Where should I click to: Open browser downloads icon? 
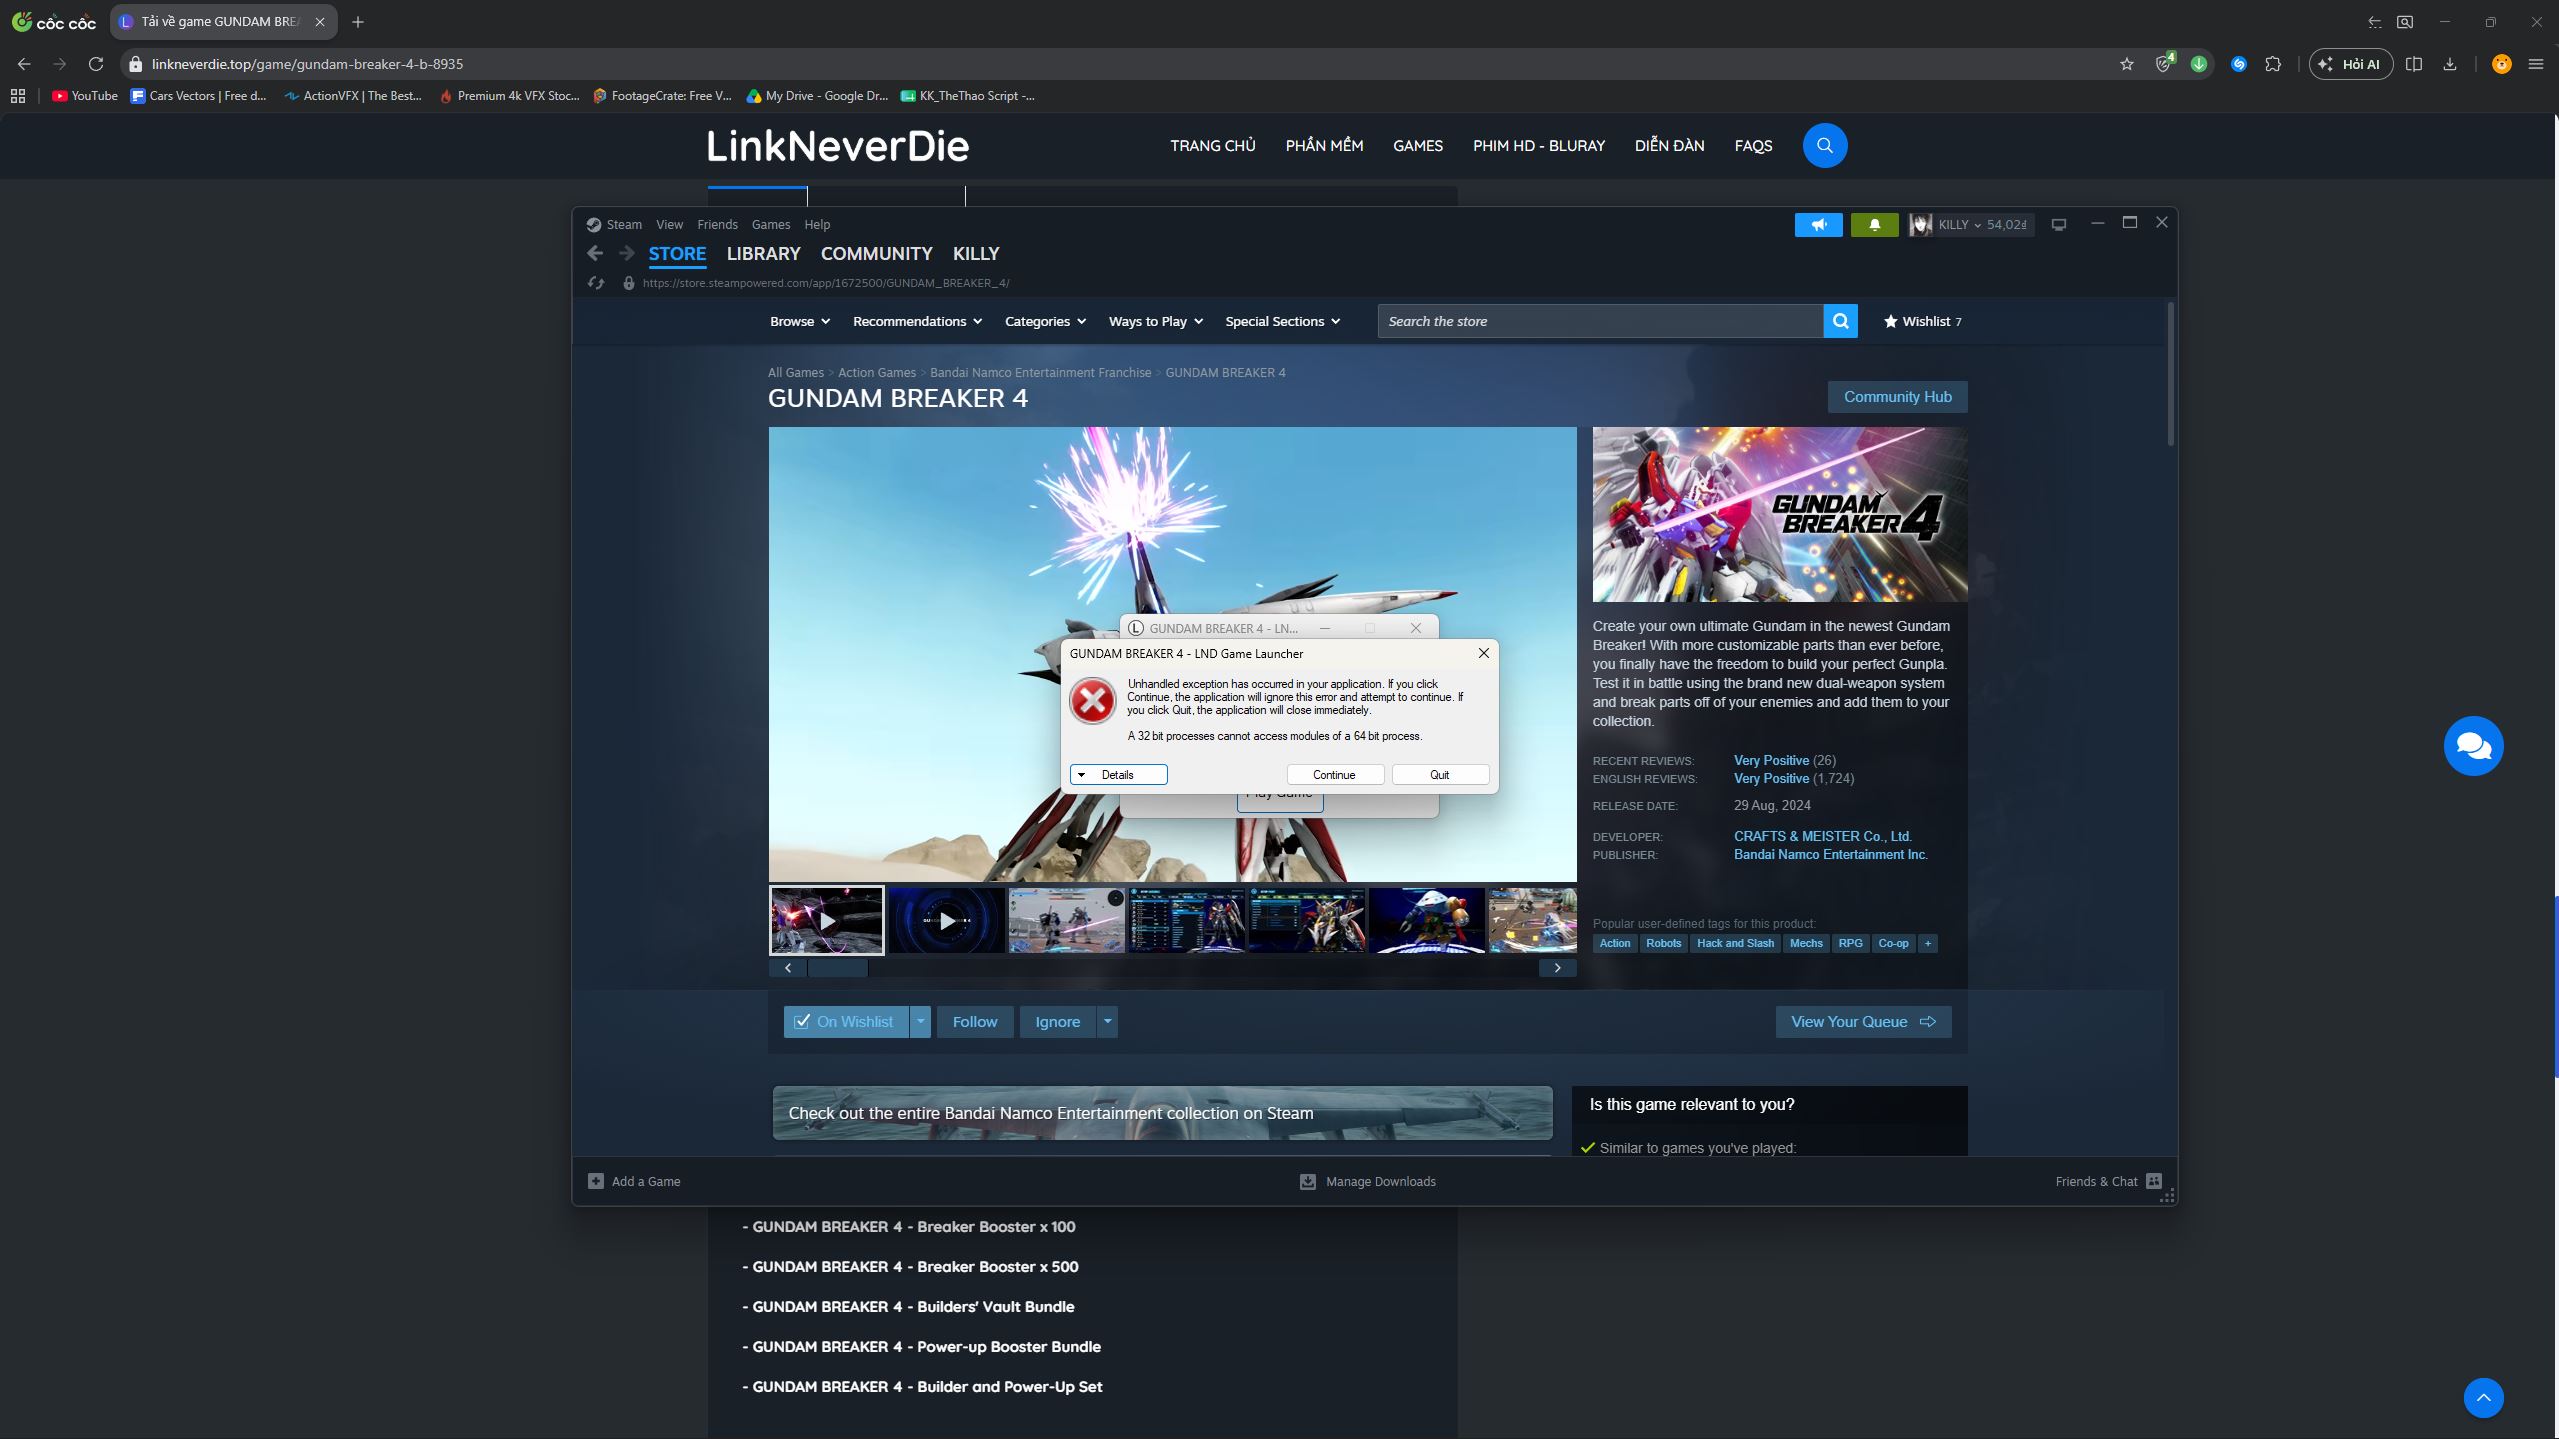pyautogui.click(x=2449, y=64)
